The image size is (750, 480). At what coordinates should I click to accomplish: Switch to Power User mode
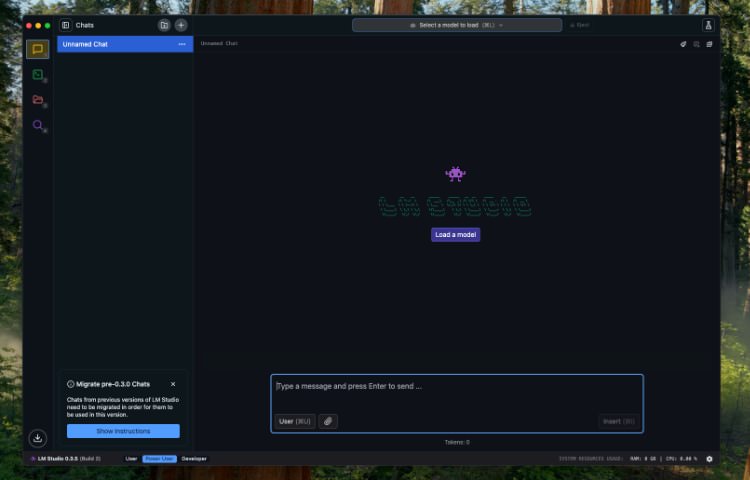(x=159, y=459)
